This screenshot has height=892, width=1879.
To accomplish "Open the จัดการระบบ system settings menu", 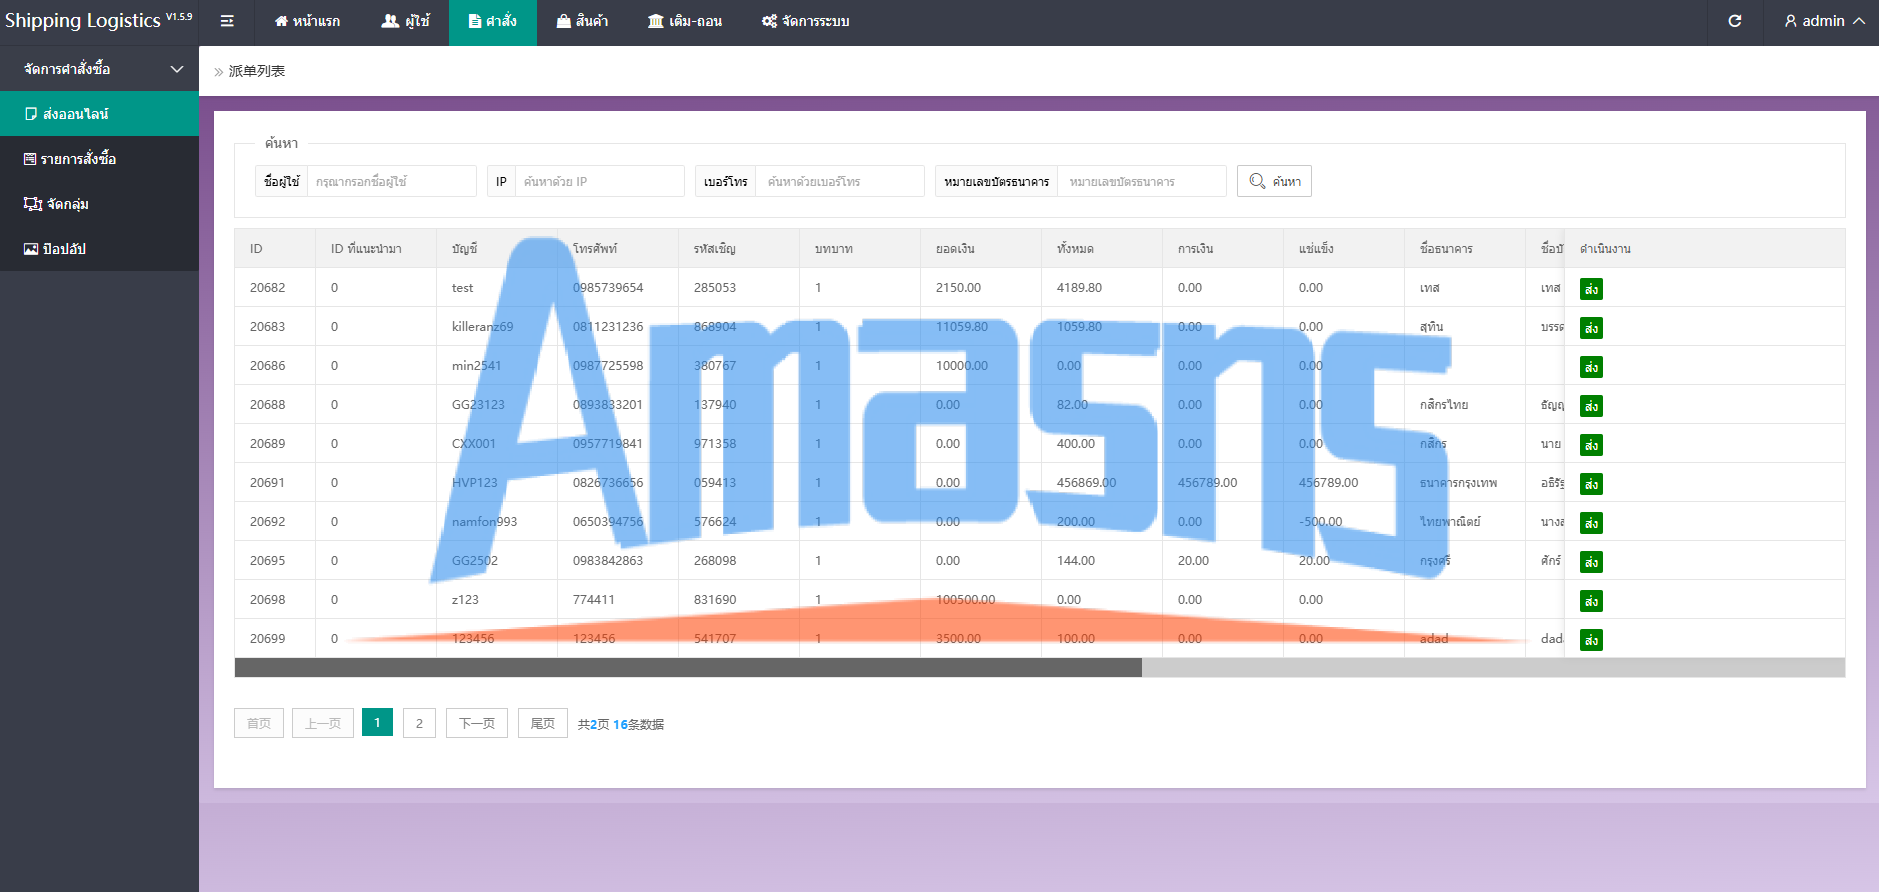I will point(805,21).
